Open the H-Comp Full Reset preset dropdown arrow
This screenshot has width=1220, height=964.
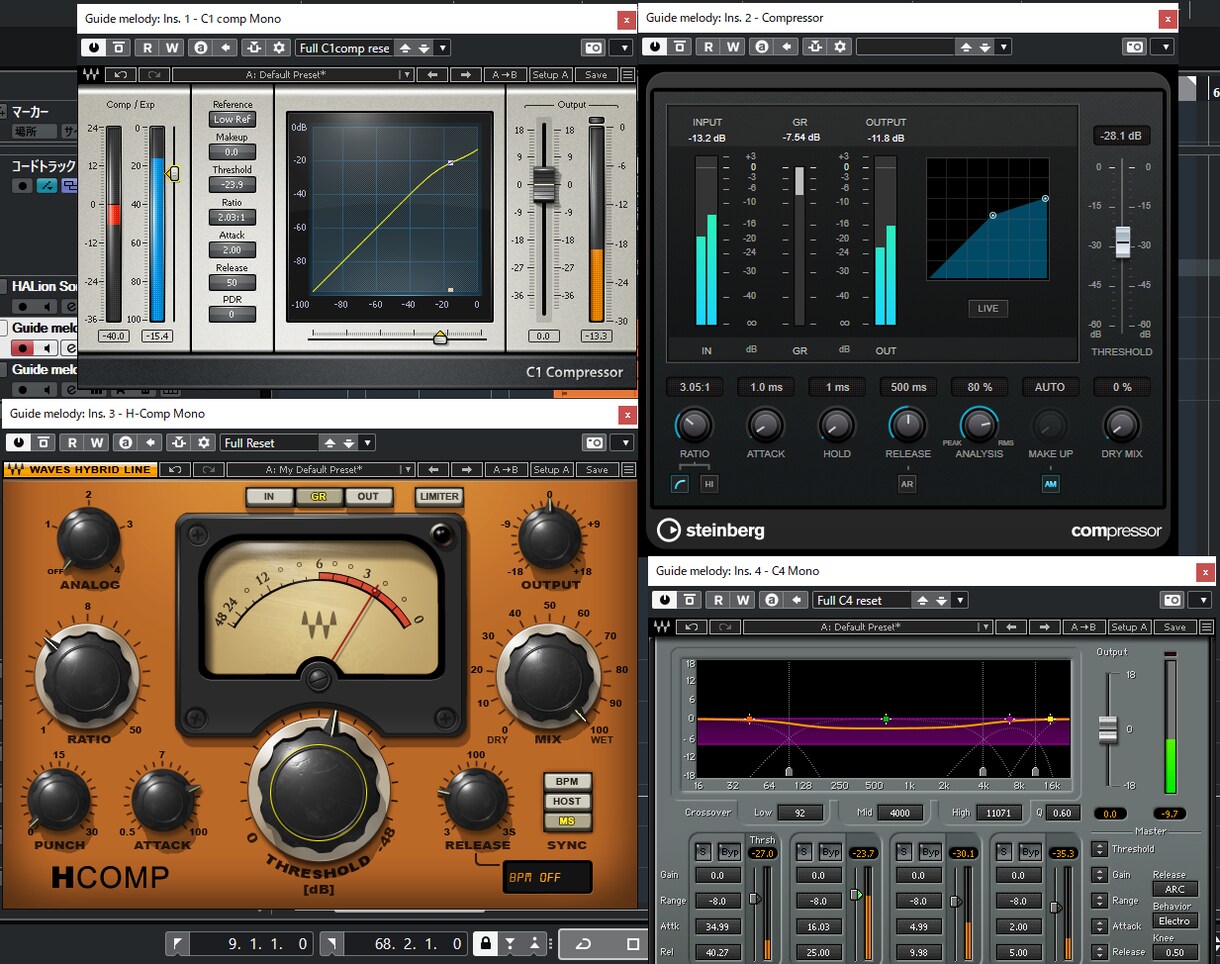367,443
